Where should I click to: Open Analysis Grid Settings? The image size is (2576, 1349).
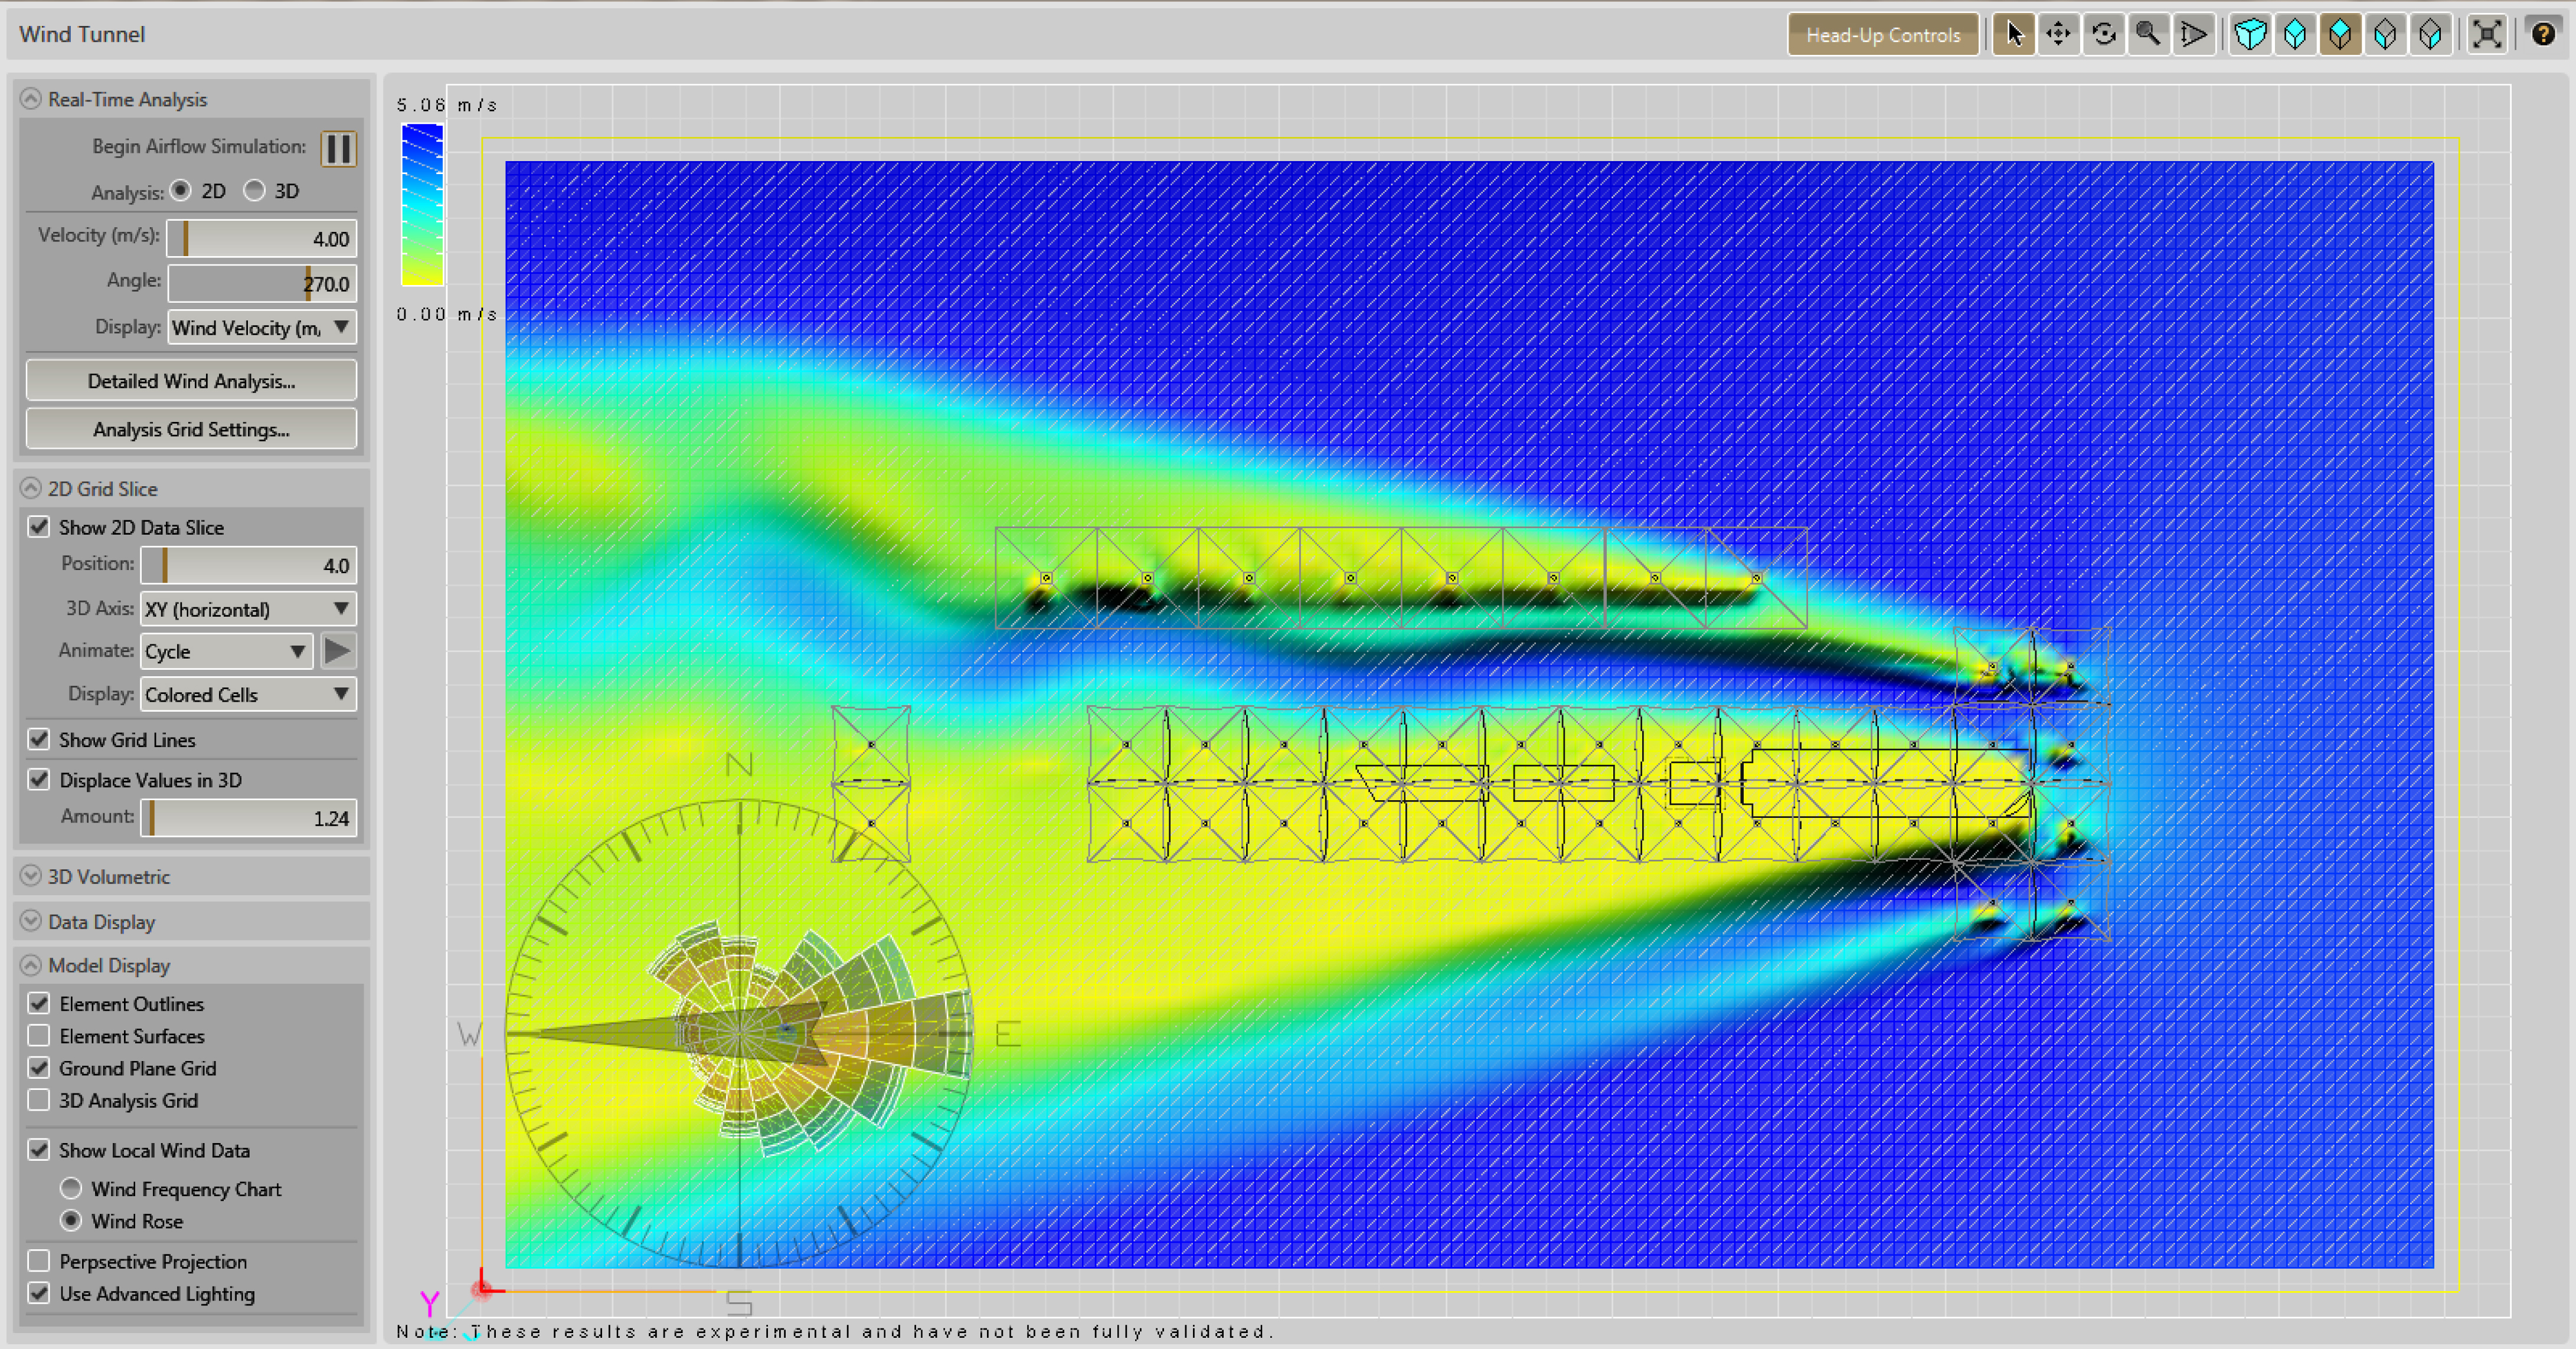[x=191, y=429]
